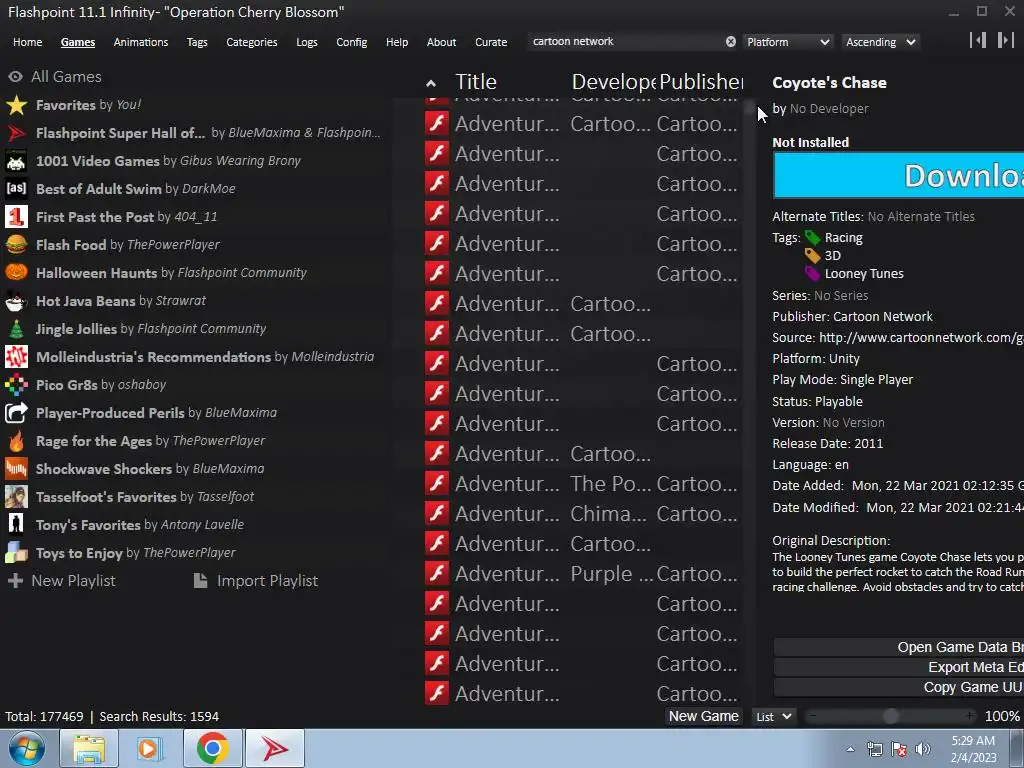This screenshot has width=1024, height=768.
Task: Show hidden tray icons arrow
Action: pyautogui.click(x=850, y=749)
